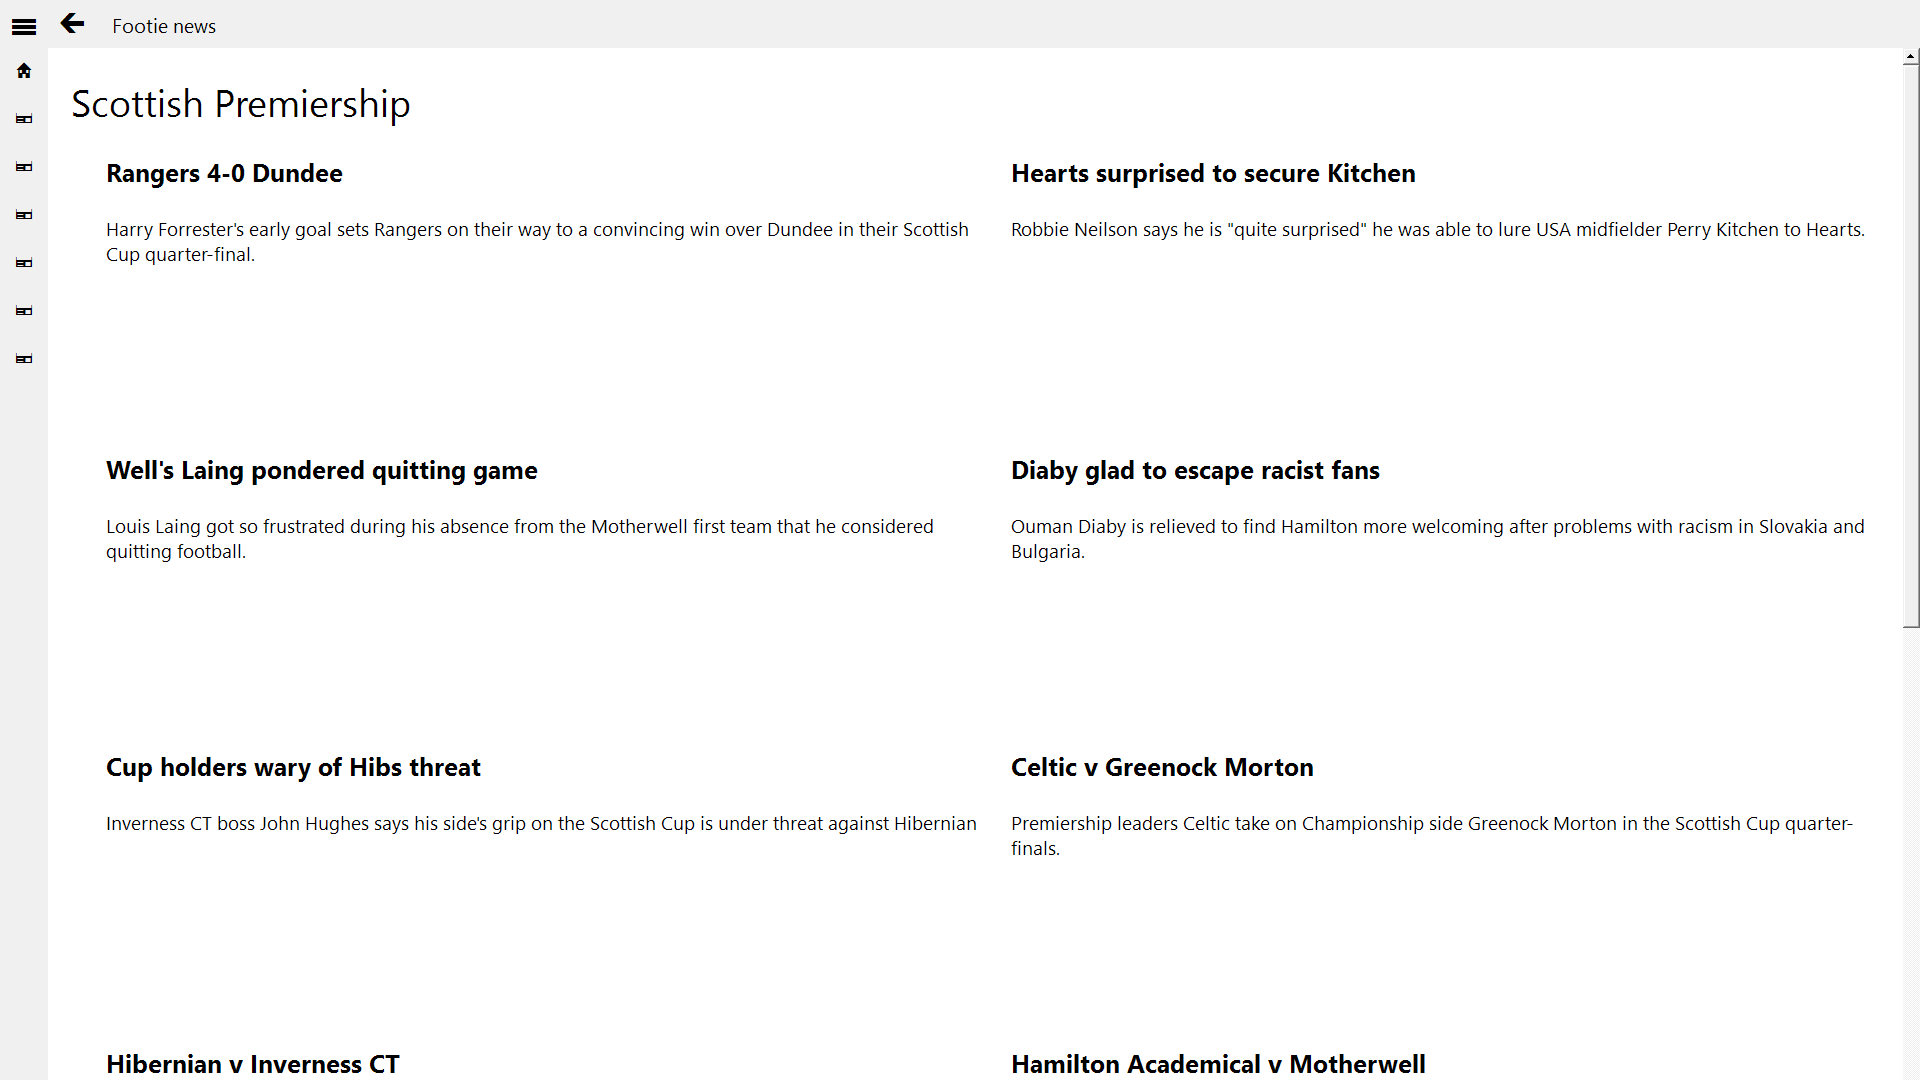Open Cup holders wary of Hibs threat
Image resolution: width=1920 pixels, height=1080 pixels.
293,768
